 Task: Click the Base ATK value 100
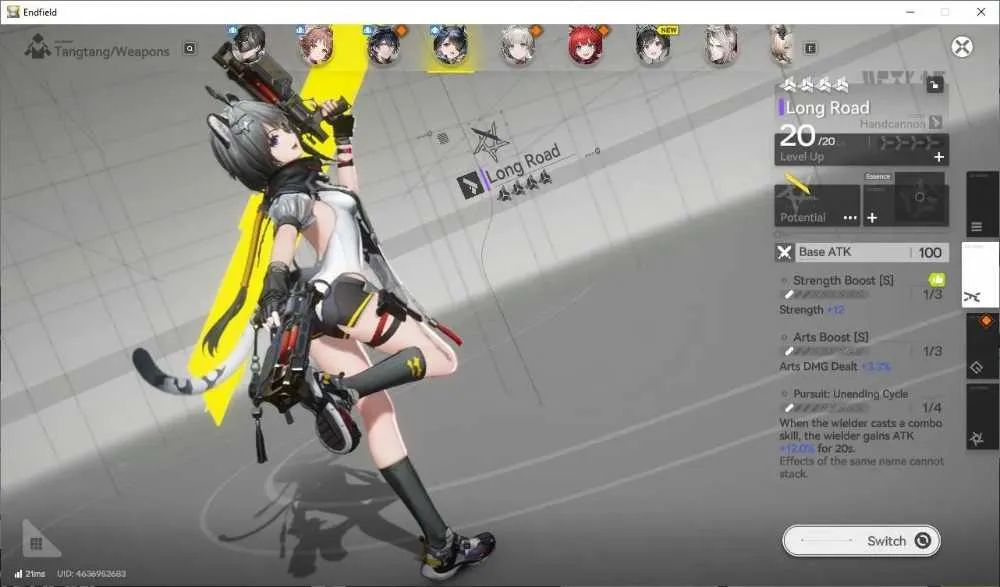pyautogui.click(x=930, y=253)
